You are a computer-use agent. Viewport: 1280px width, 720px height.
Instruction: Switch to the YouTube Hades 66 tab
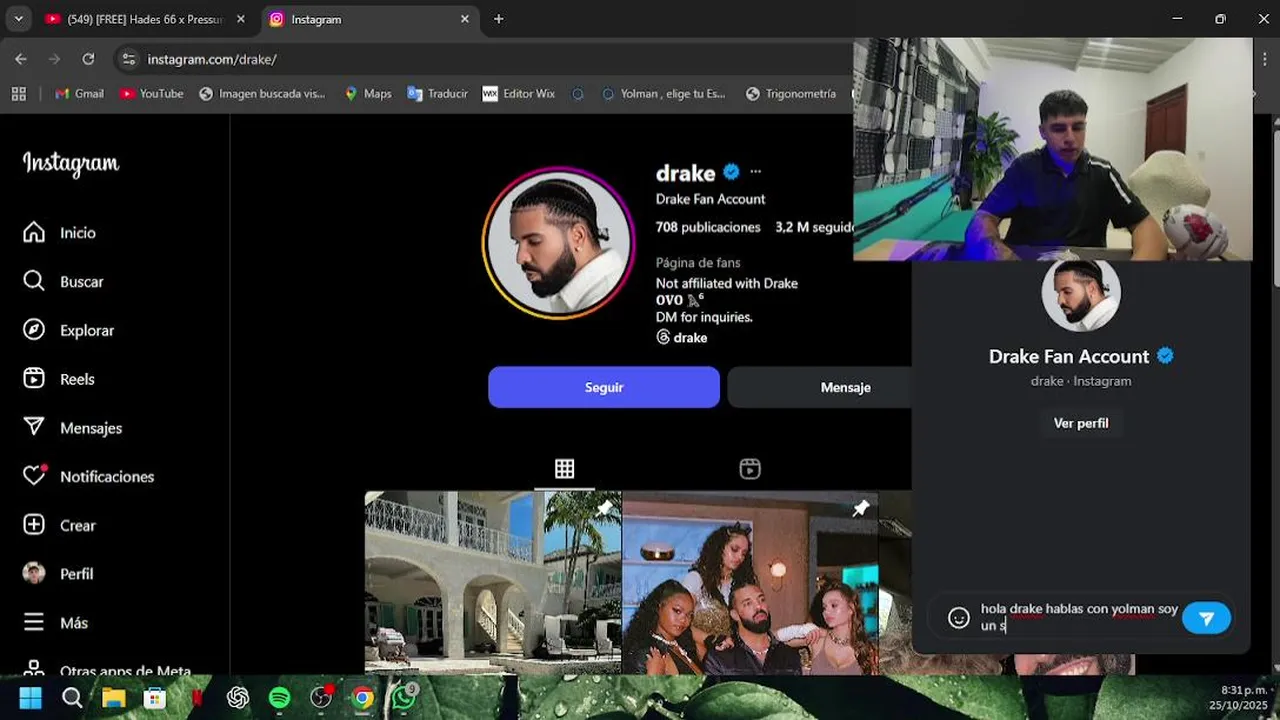[145, 19]
